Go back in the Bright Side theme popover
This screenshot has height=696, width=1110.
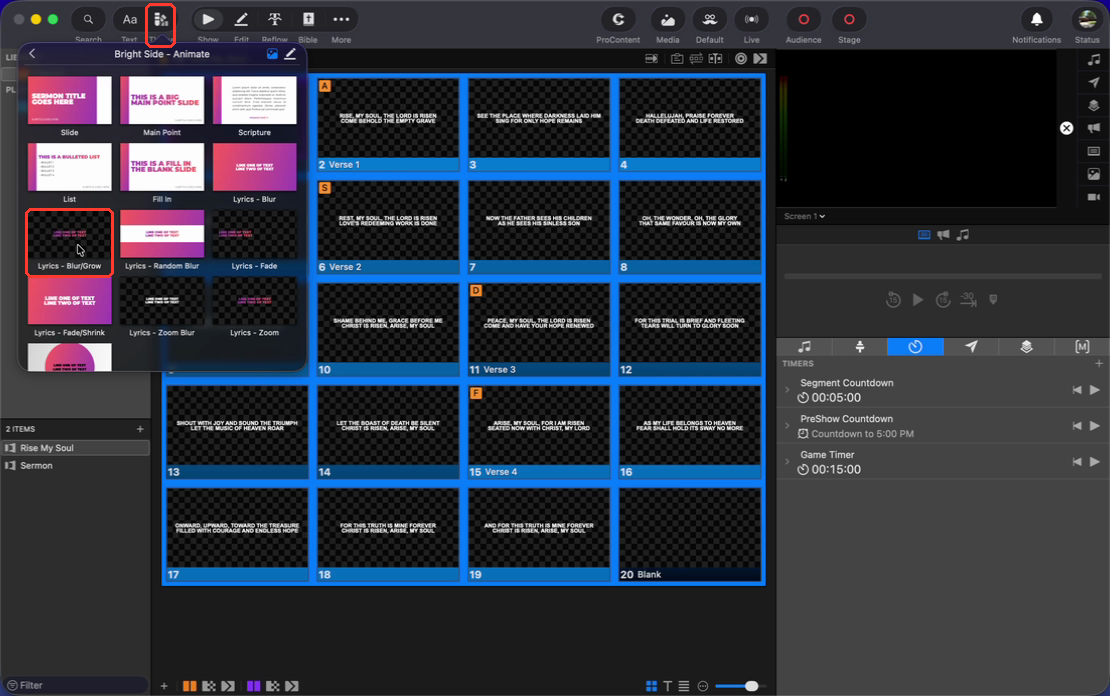[x=32, y=54]
